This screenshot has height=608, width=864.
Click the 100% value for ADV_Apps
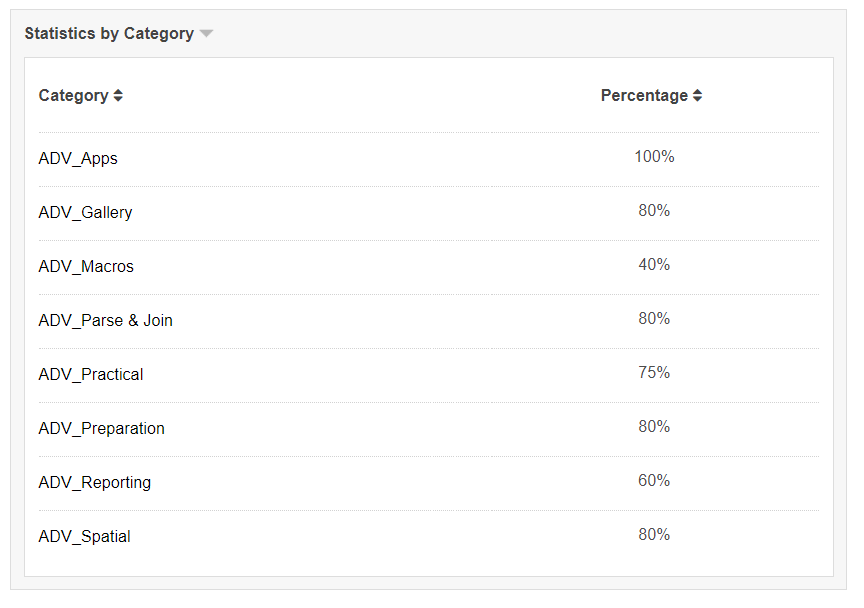click(x=654, y=157)
